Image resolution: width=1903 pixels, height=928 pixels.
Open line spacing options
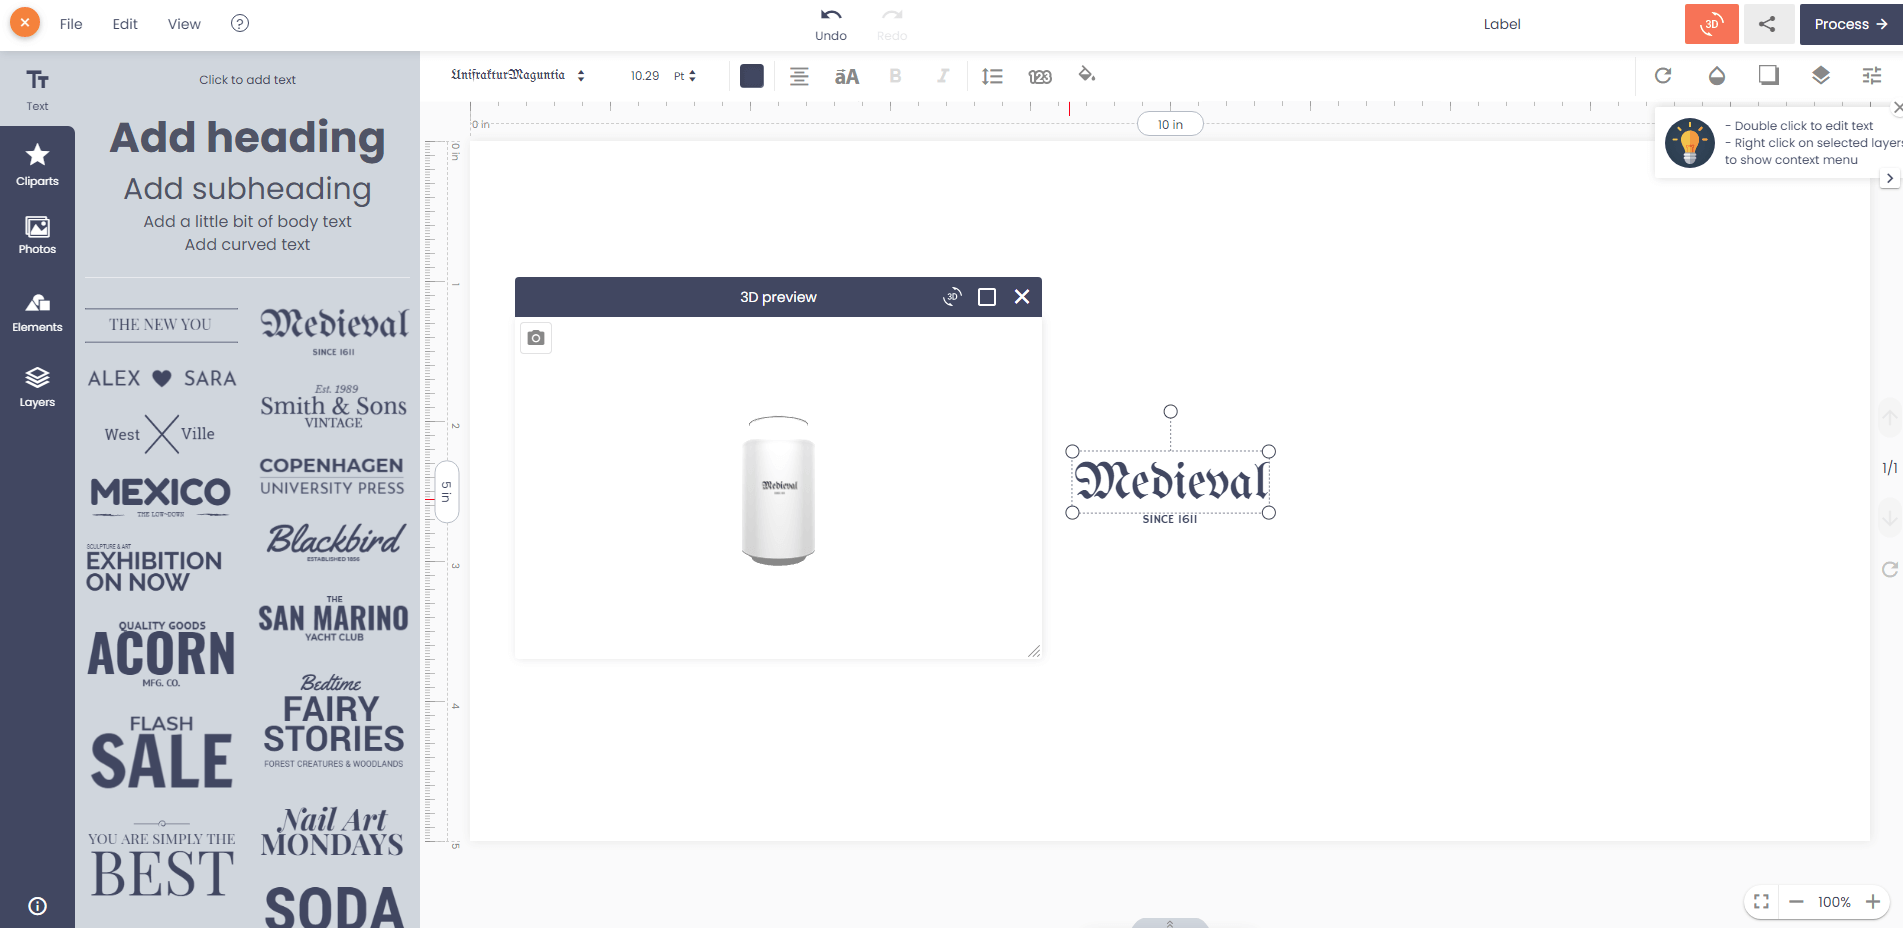pos(992,76)
